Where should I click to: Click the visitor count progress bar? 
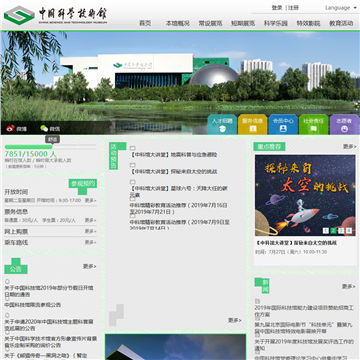[x=50, y=147]
